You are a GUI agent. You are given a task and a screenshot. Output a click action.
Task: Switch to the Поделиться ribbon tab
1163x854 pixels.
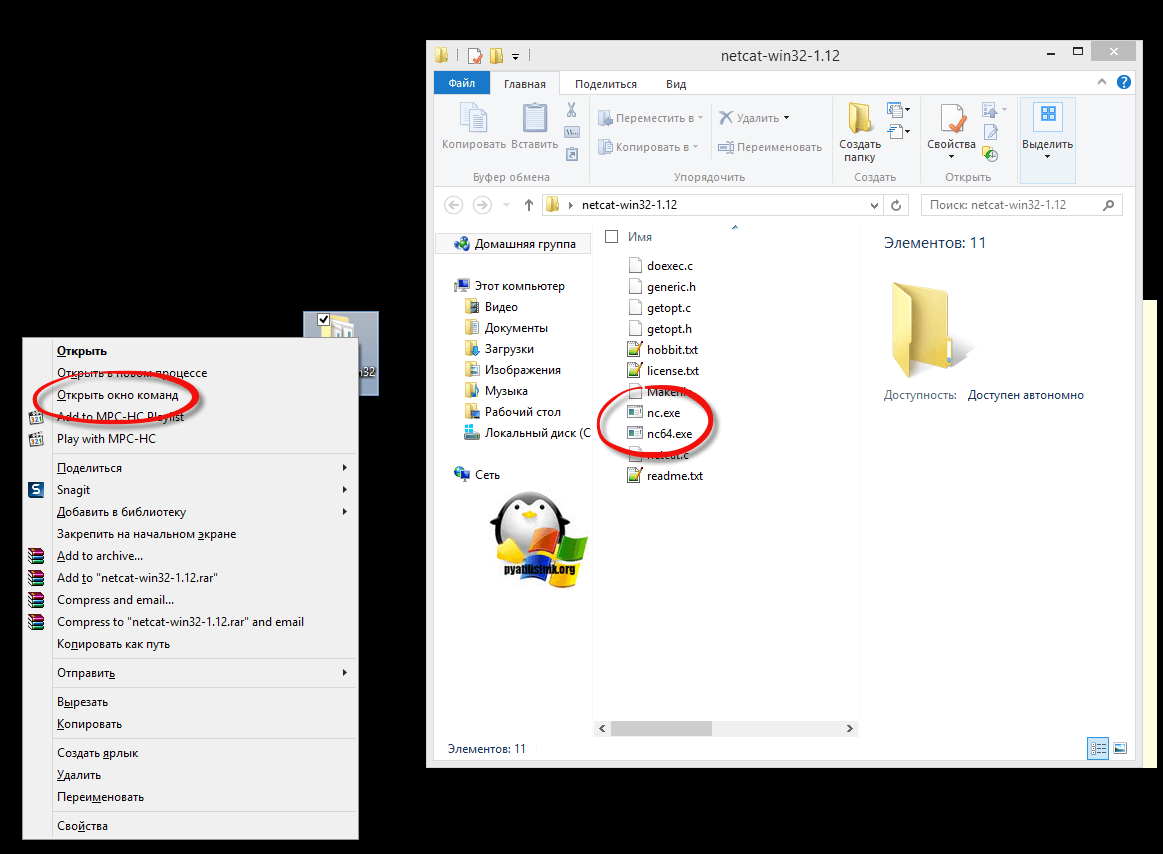coord(605,84)
